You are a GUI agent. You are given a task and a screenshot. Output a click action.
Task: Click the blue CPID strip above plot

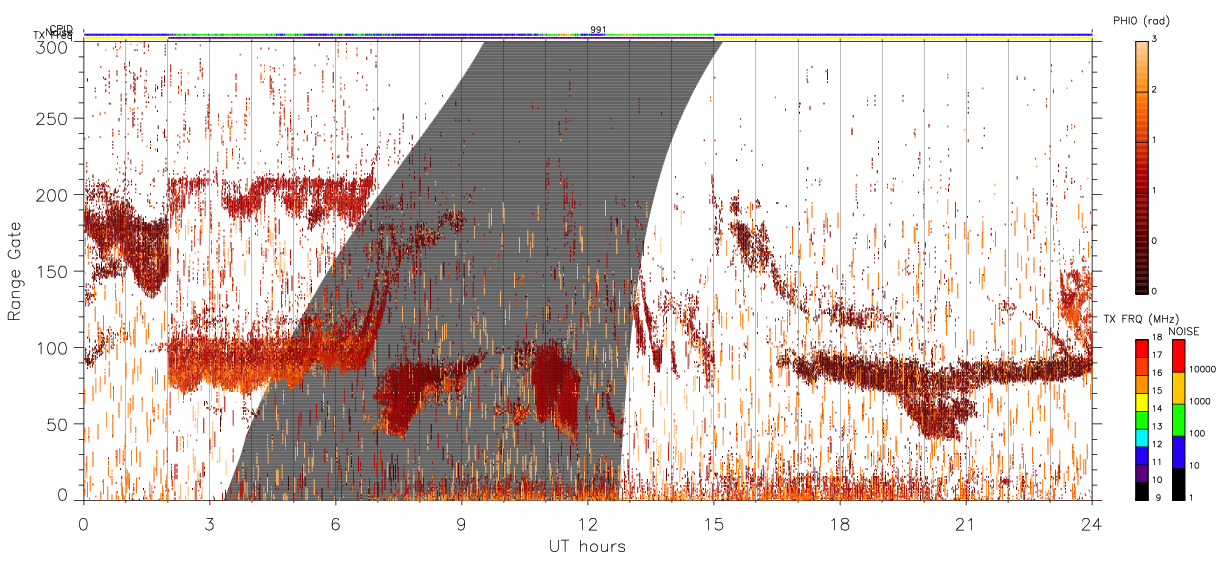587,34
